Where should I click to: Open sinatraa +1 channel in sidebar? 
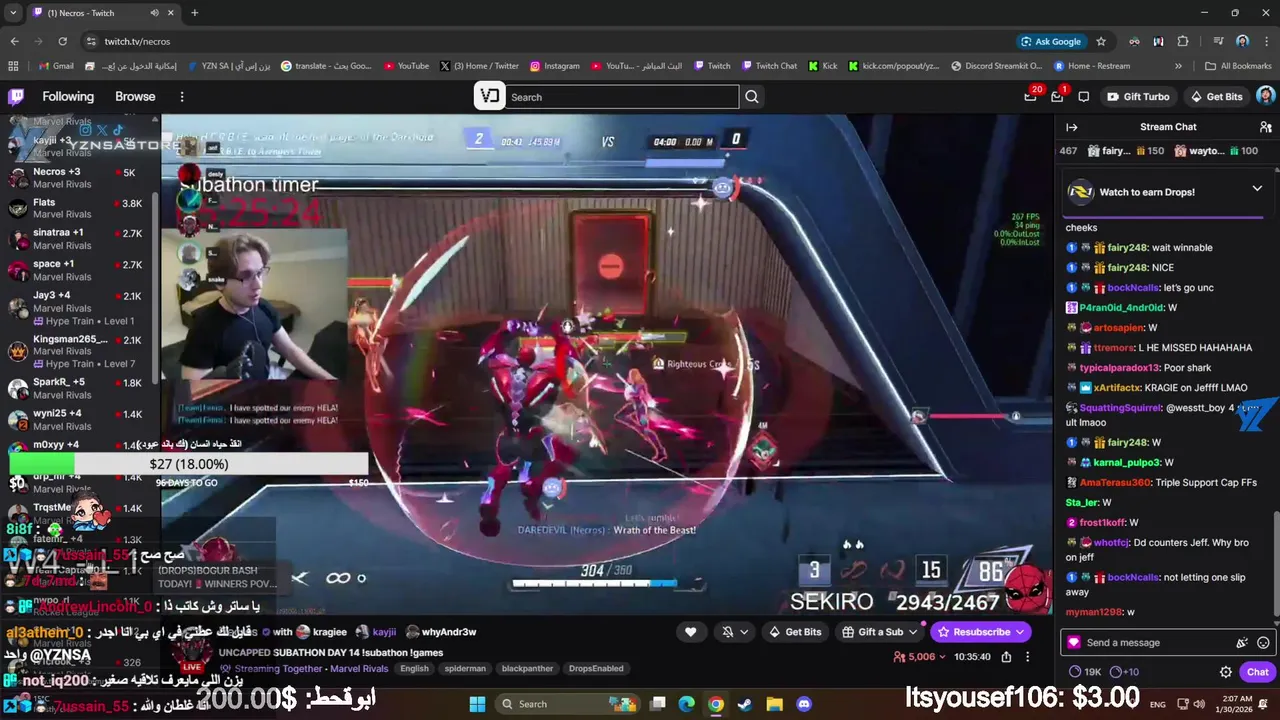tap(78, 239)
